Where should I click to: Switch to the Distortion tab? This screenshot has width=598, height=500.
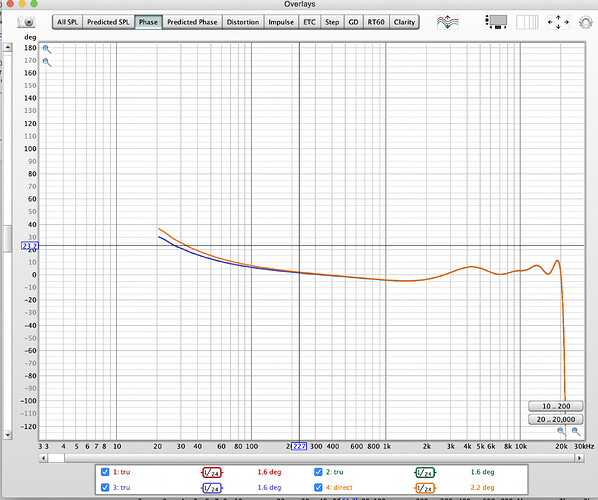[243, 22]
